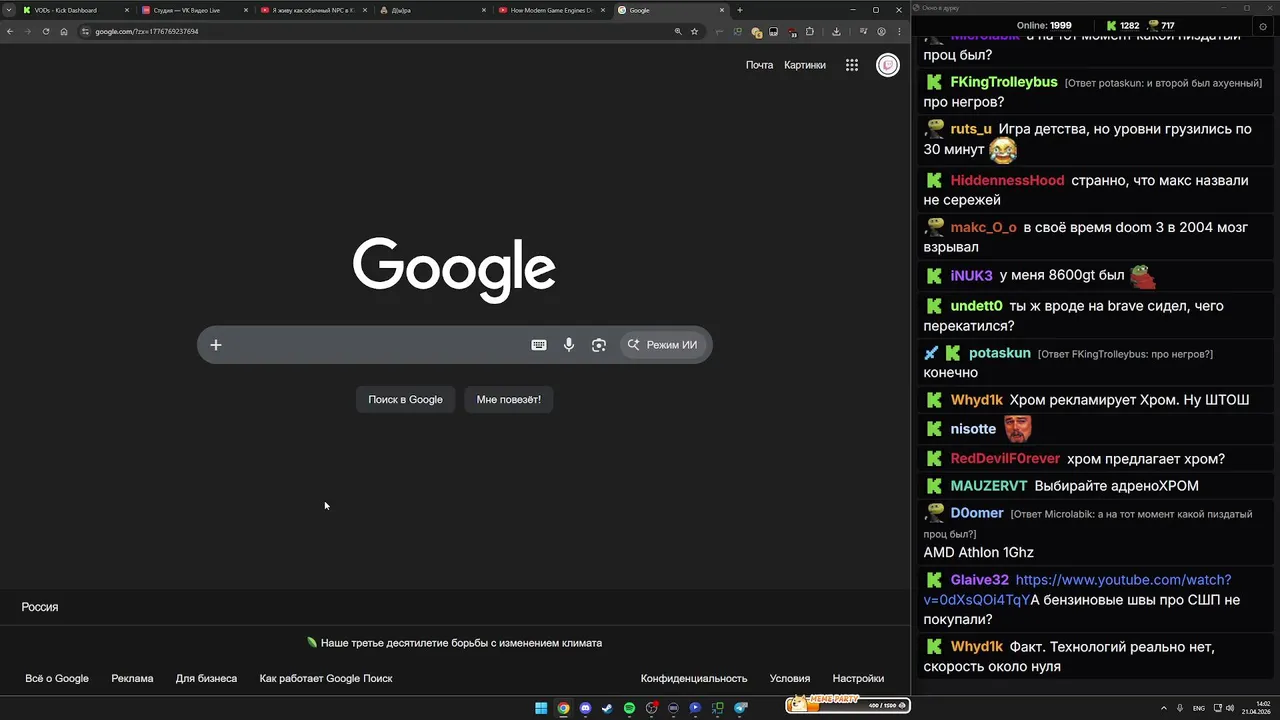The width and height of the screenshot is (1280, 720).
Task: Click the Meme Party progress bar widget
Action: tap(847, 704)
